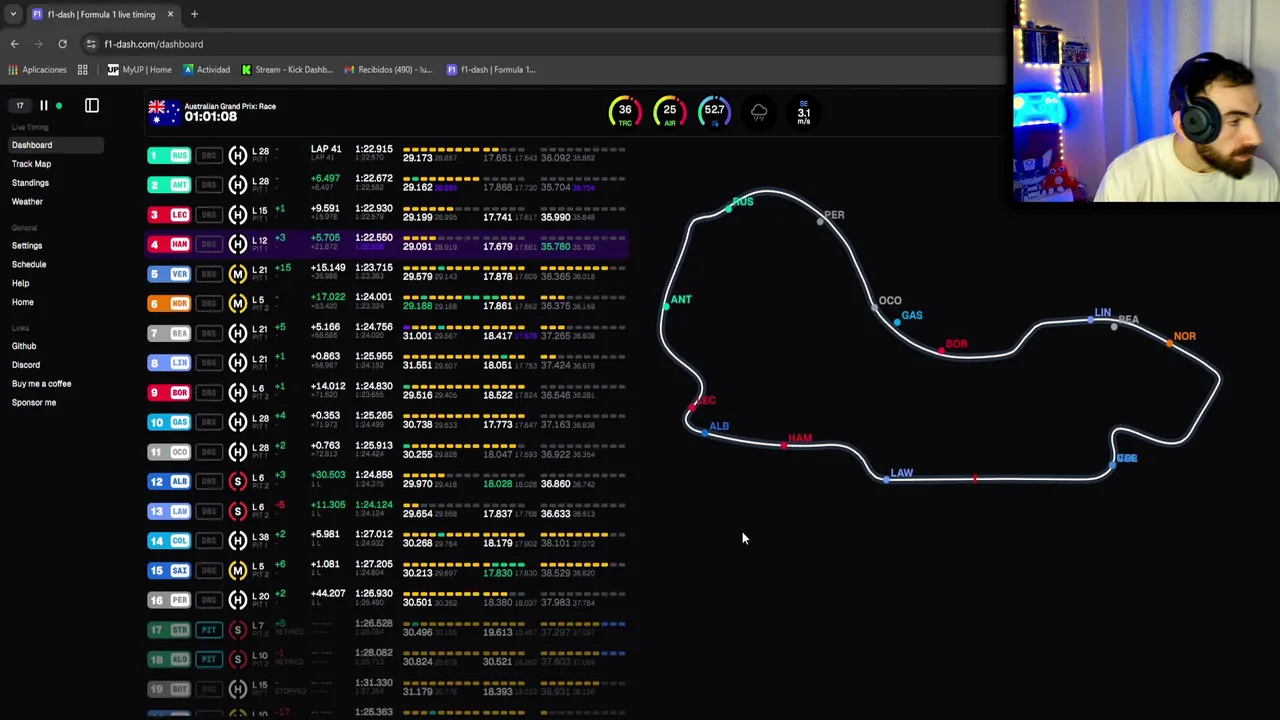Screen dimensions: 1280x720
Task: Click the LAP 41 text on RUS row
Action: 326,149
